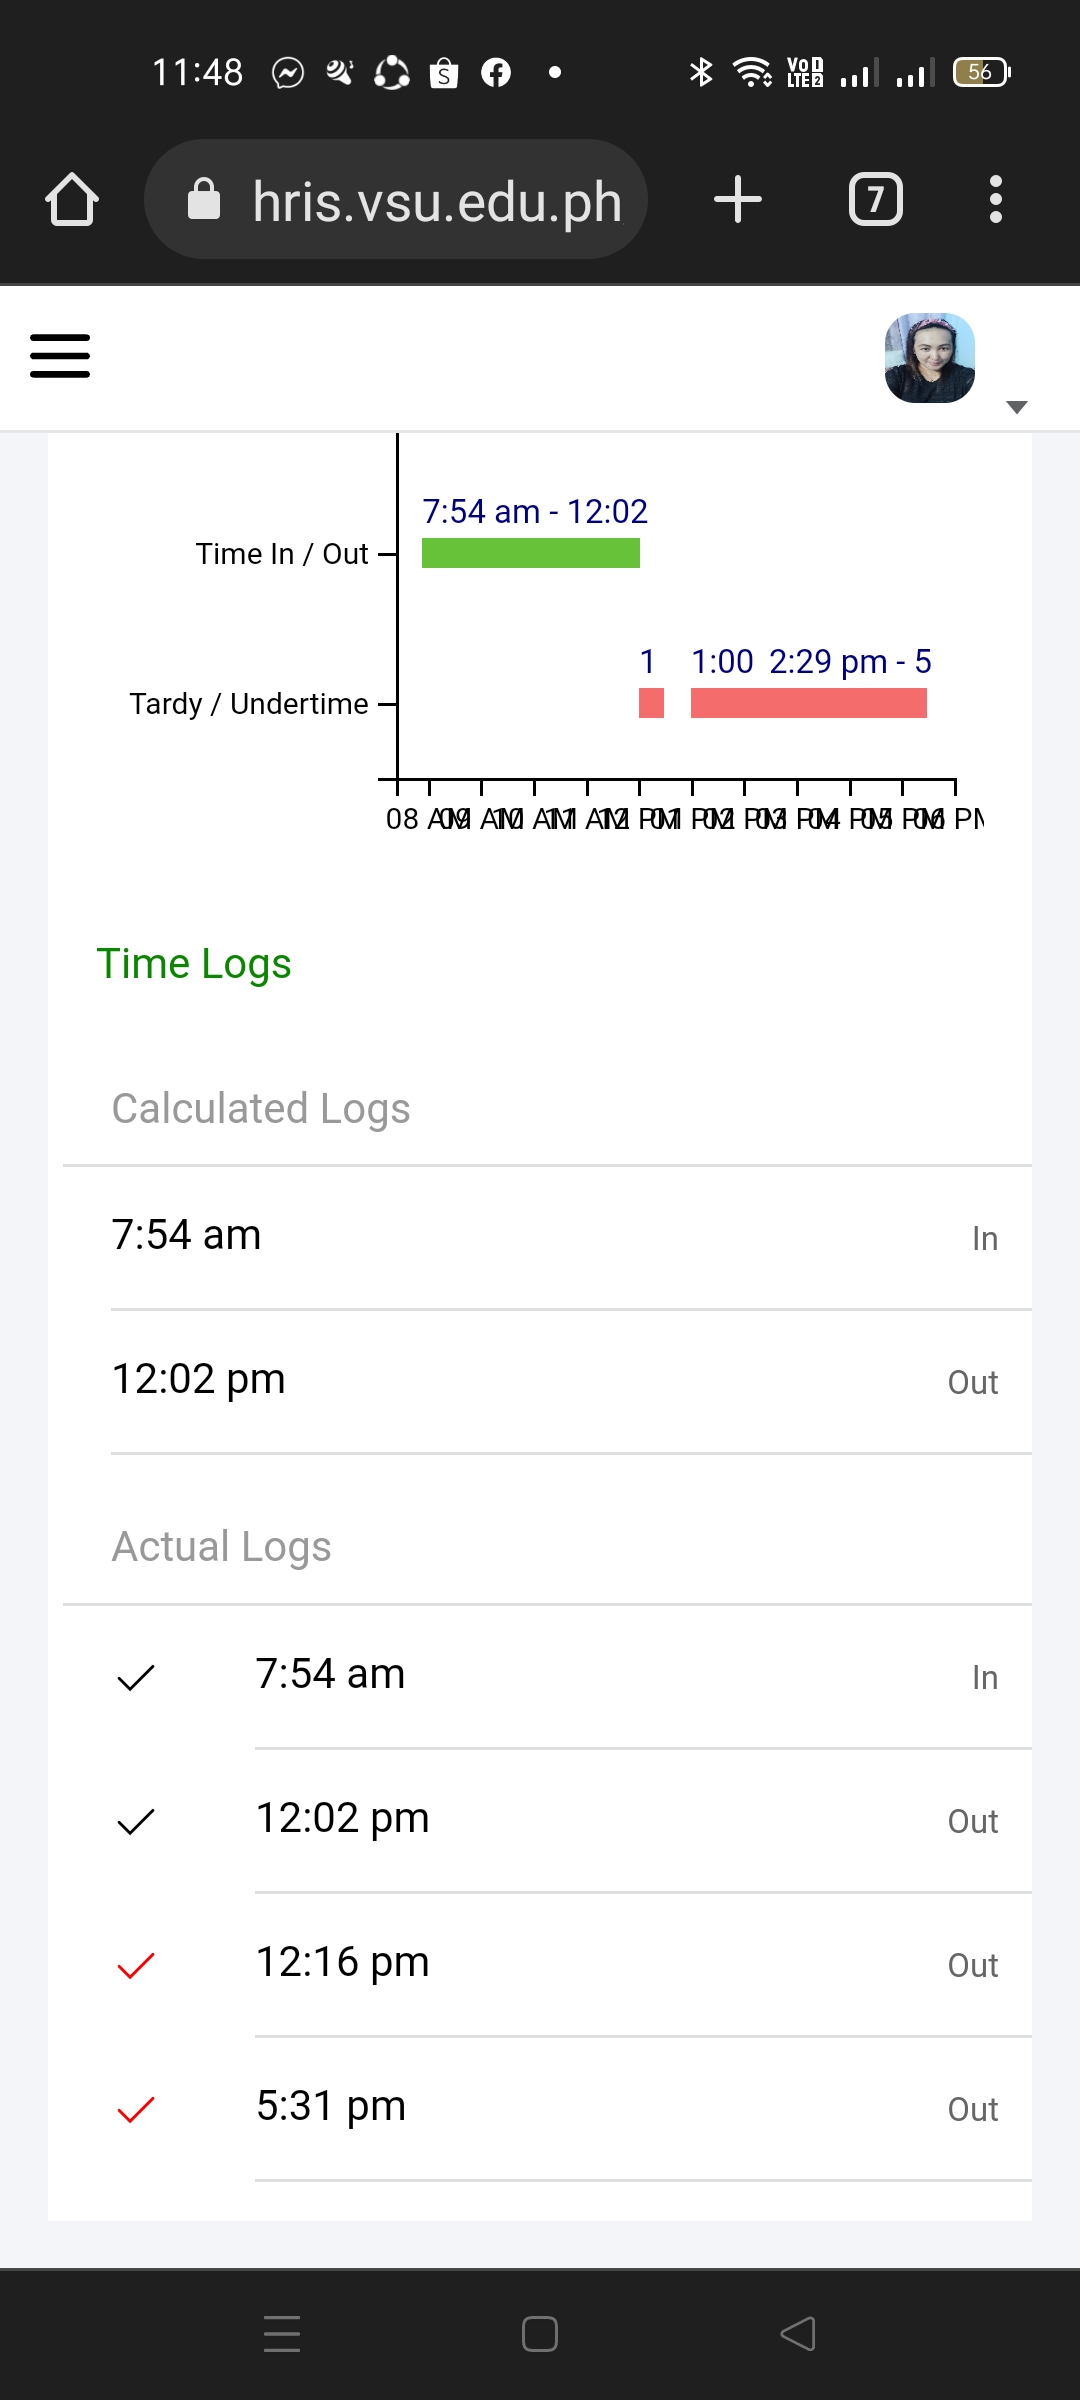The height and width of the screenshot is (2400, 1080).
Task: Tap the Android home navigation button
Action: coord(540,2334)
